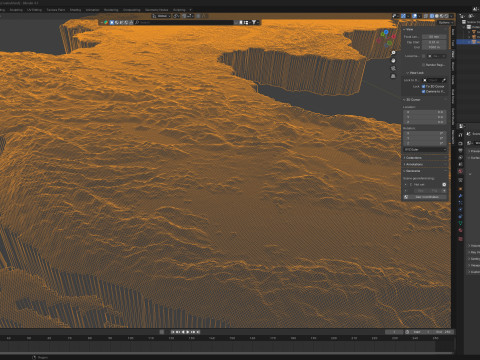
Task: Jump to timeline start button
Action: point(173,332)
